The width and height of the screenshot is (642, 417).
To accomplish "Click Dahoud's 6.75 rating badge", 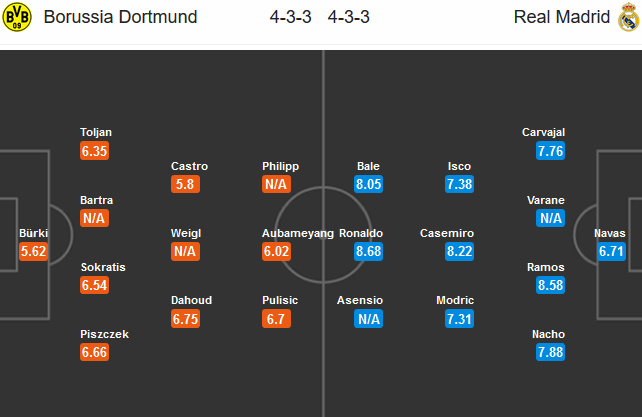I will (185, 319).
